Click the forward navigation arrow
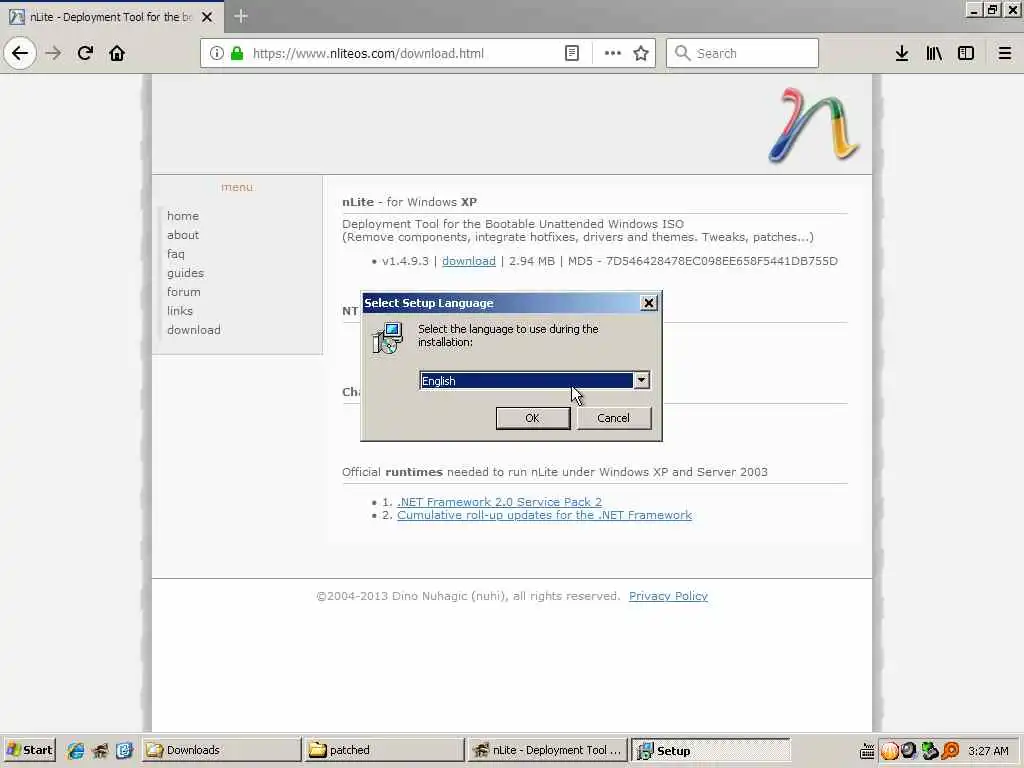 [x=53, y=53]
